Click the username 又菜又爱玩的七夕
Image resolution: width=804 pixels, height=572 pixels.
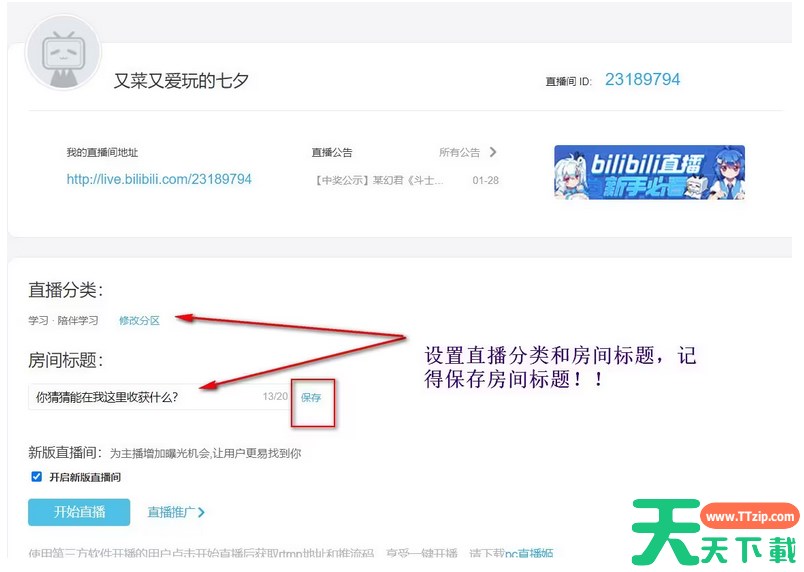click(181, 81)
